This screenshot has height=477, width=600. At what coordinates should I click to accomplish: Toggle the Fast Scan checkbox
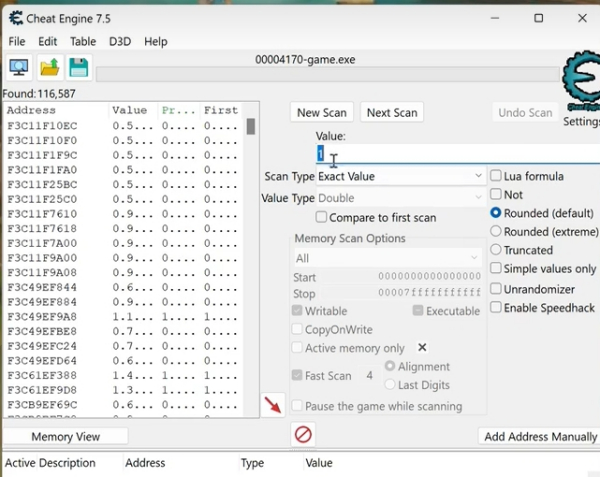pyautogui.click(x=297, y=375)
